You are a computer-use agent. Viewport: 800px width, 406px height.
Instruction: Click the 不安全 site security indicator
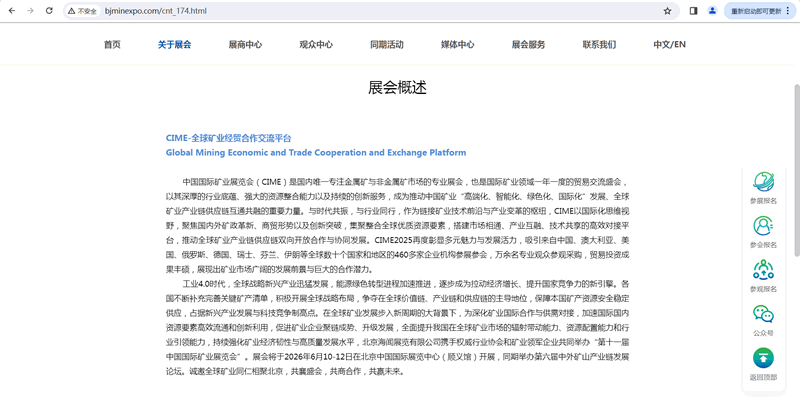83,11
